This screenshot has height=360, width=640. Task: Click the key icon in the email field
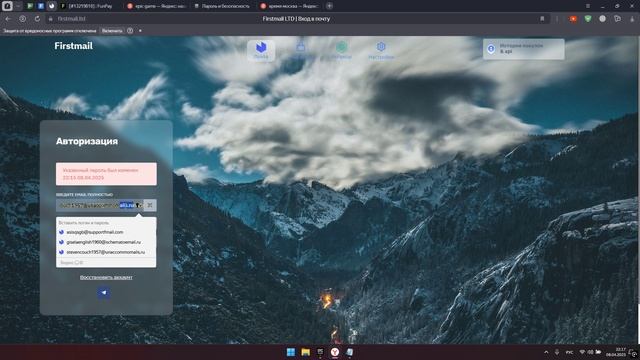click(138, 205)
